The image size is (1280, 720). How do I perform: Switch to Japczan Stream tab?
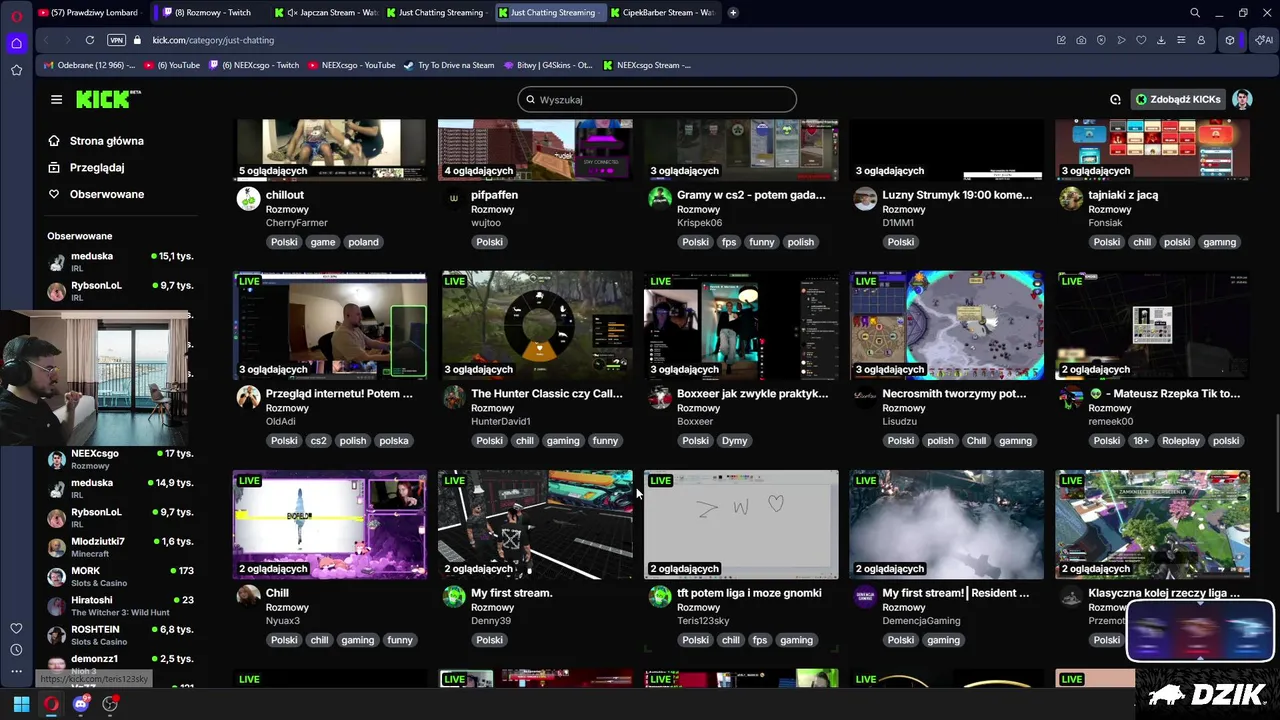(x=326, y=13)
